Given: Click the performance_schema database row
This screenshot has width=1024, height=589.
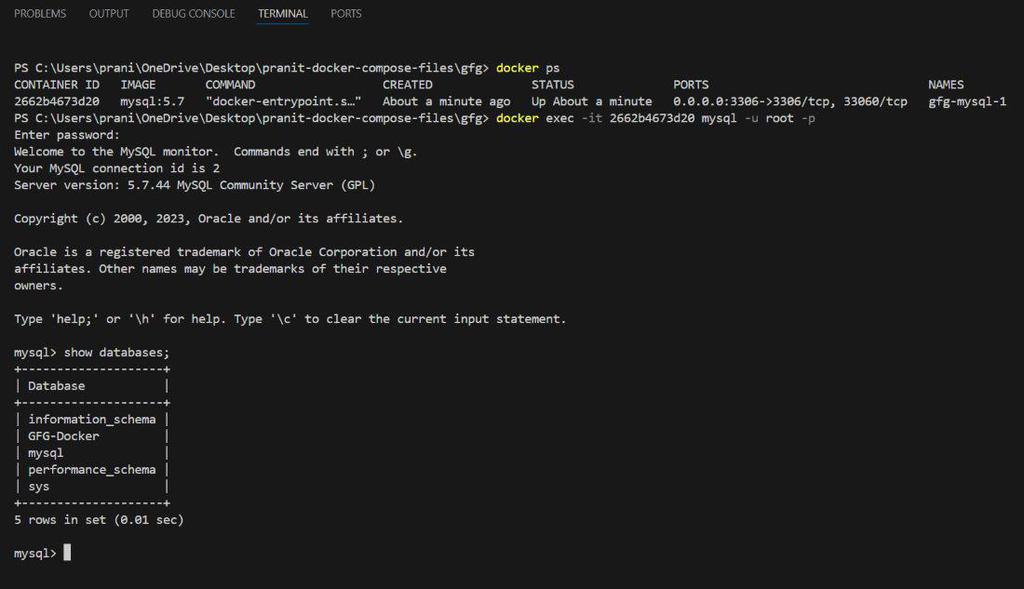Looking at the screenshot, I should (x=92, y=470).
